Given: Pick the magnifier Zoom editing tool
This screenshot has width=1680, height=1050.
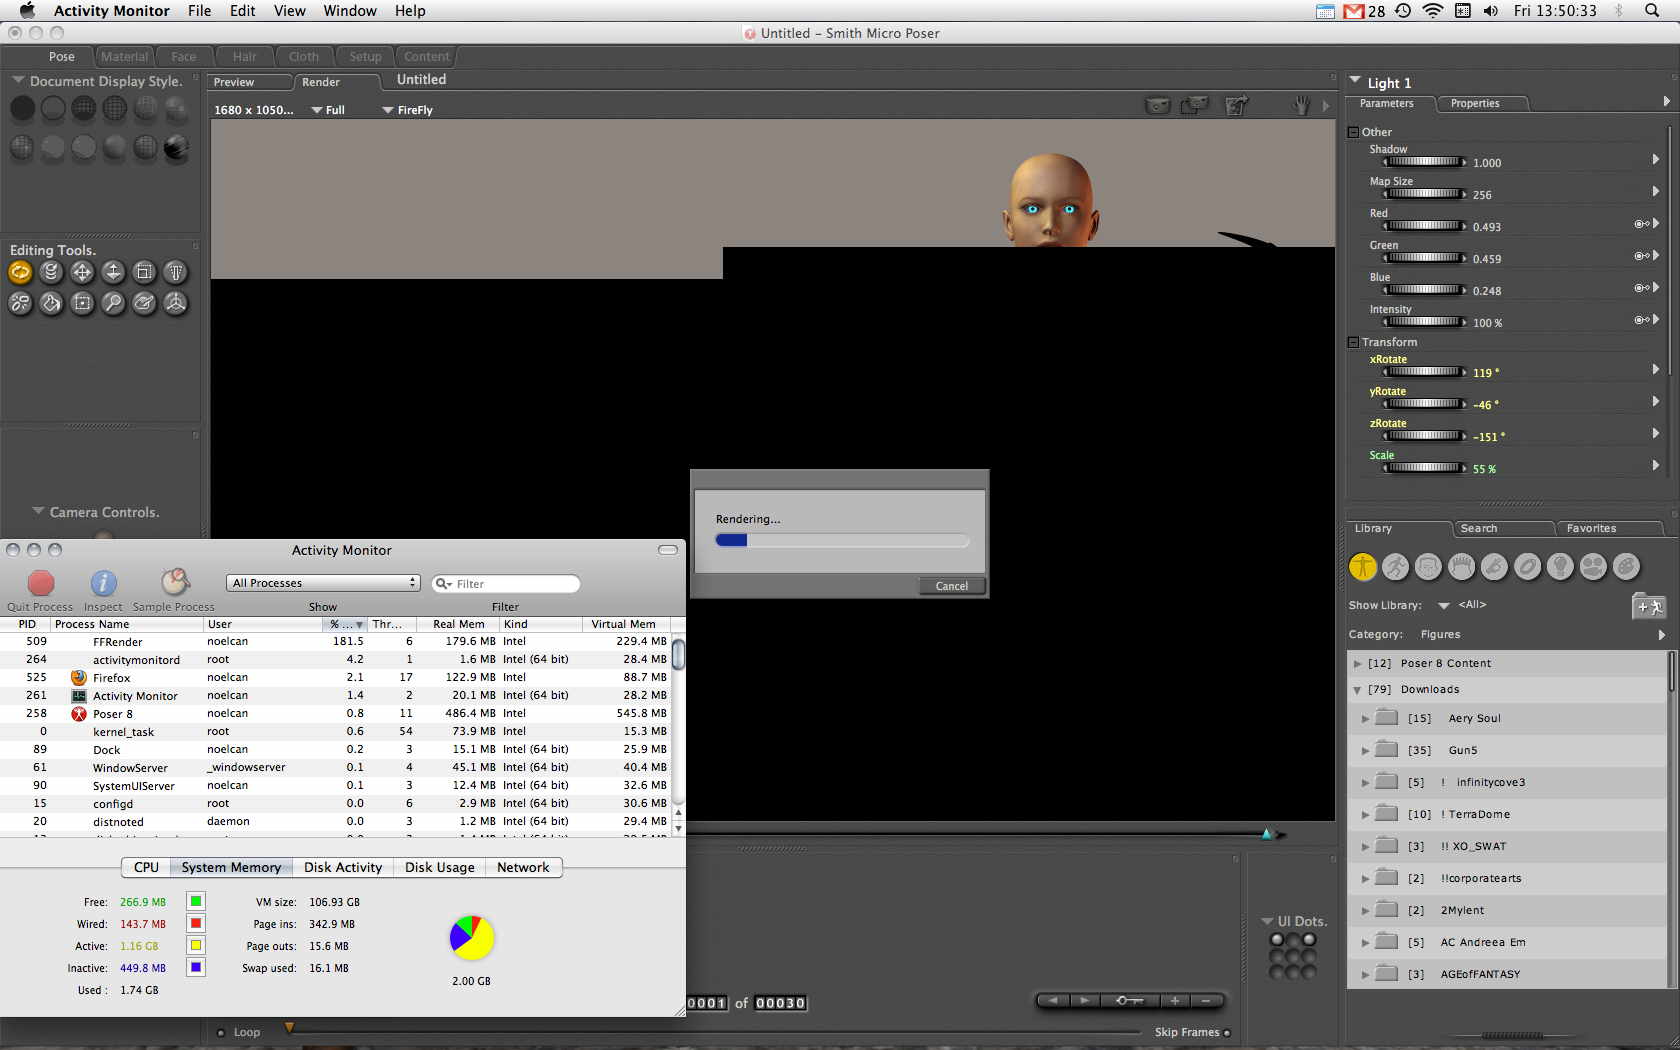Looking at the screenshot, I should (113, 303).
